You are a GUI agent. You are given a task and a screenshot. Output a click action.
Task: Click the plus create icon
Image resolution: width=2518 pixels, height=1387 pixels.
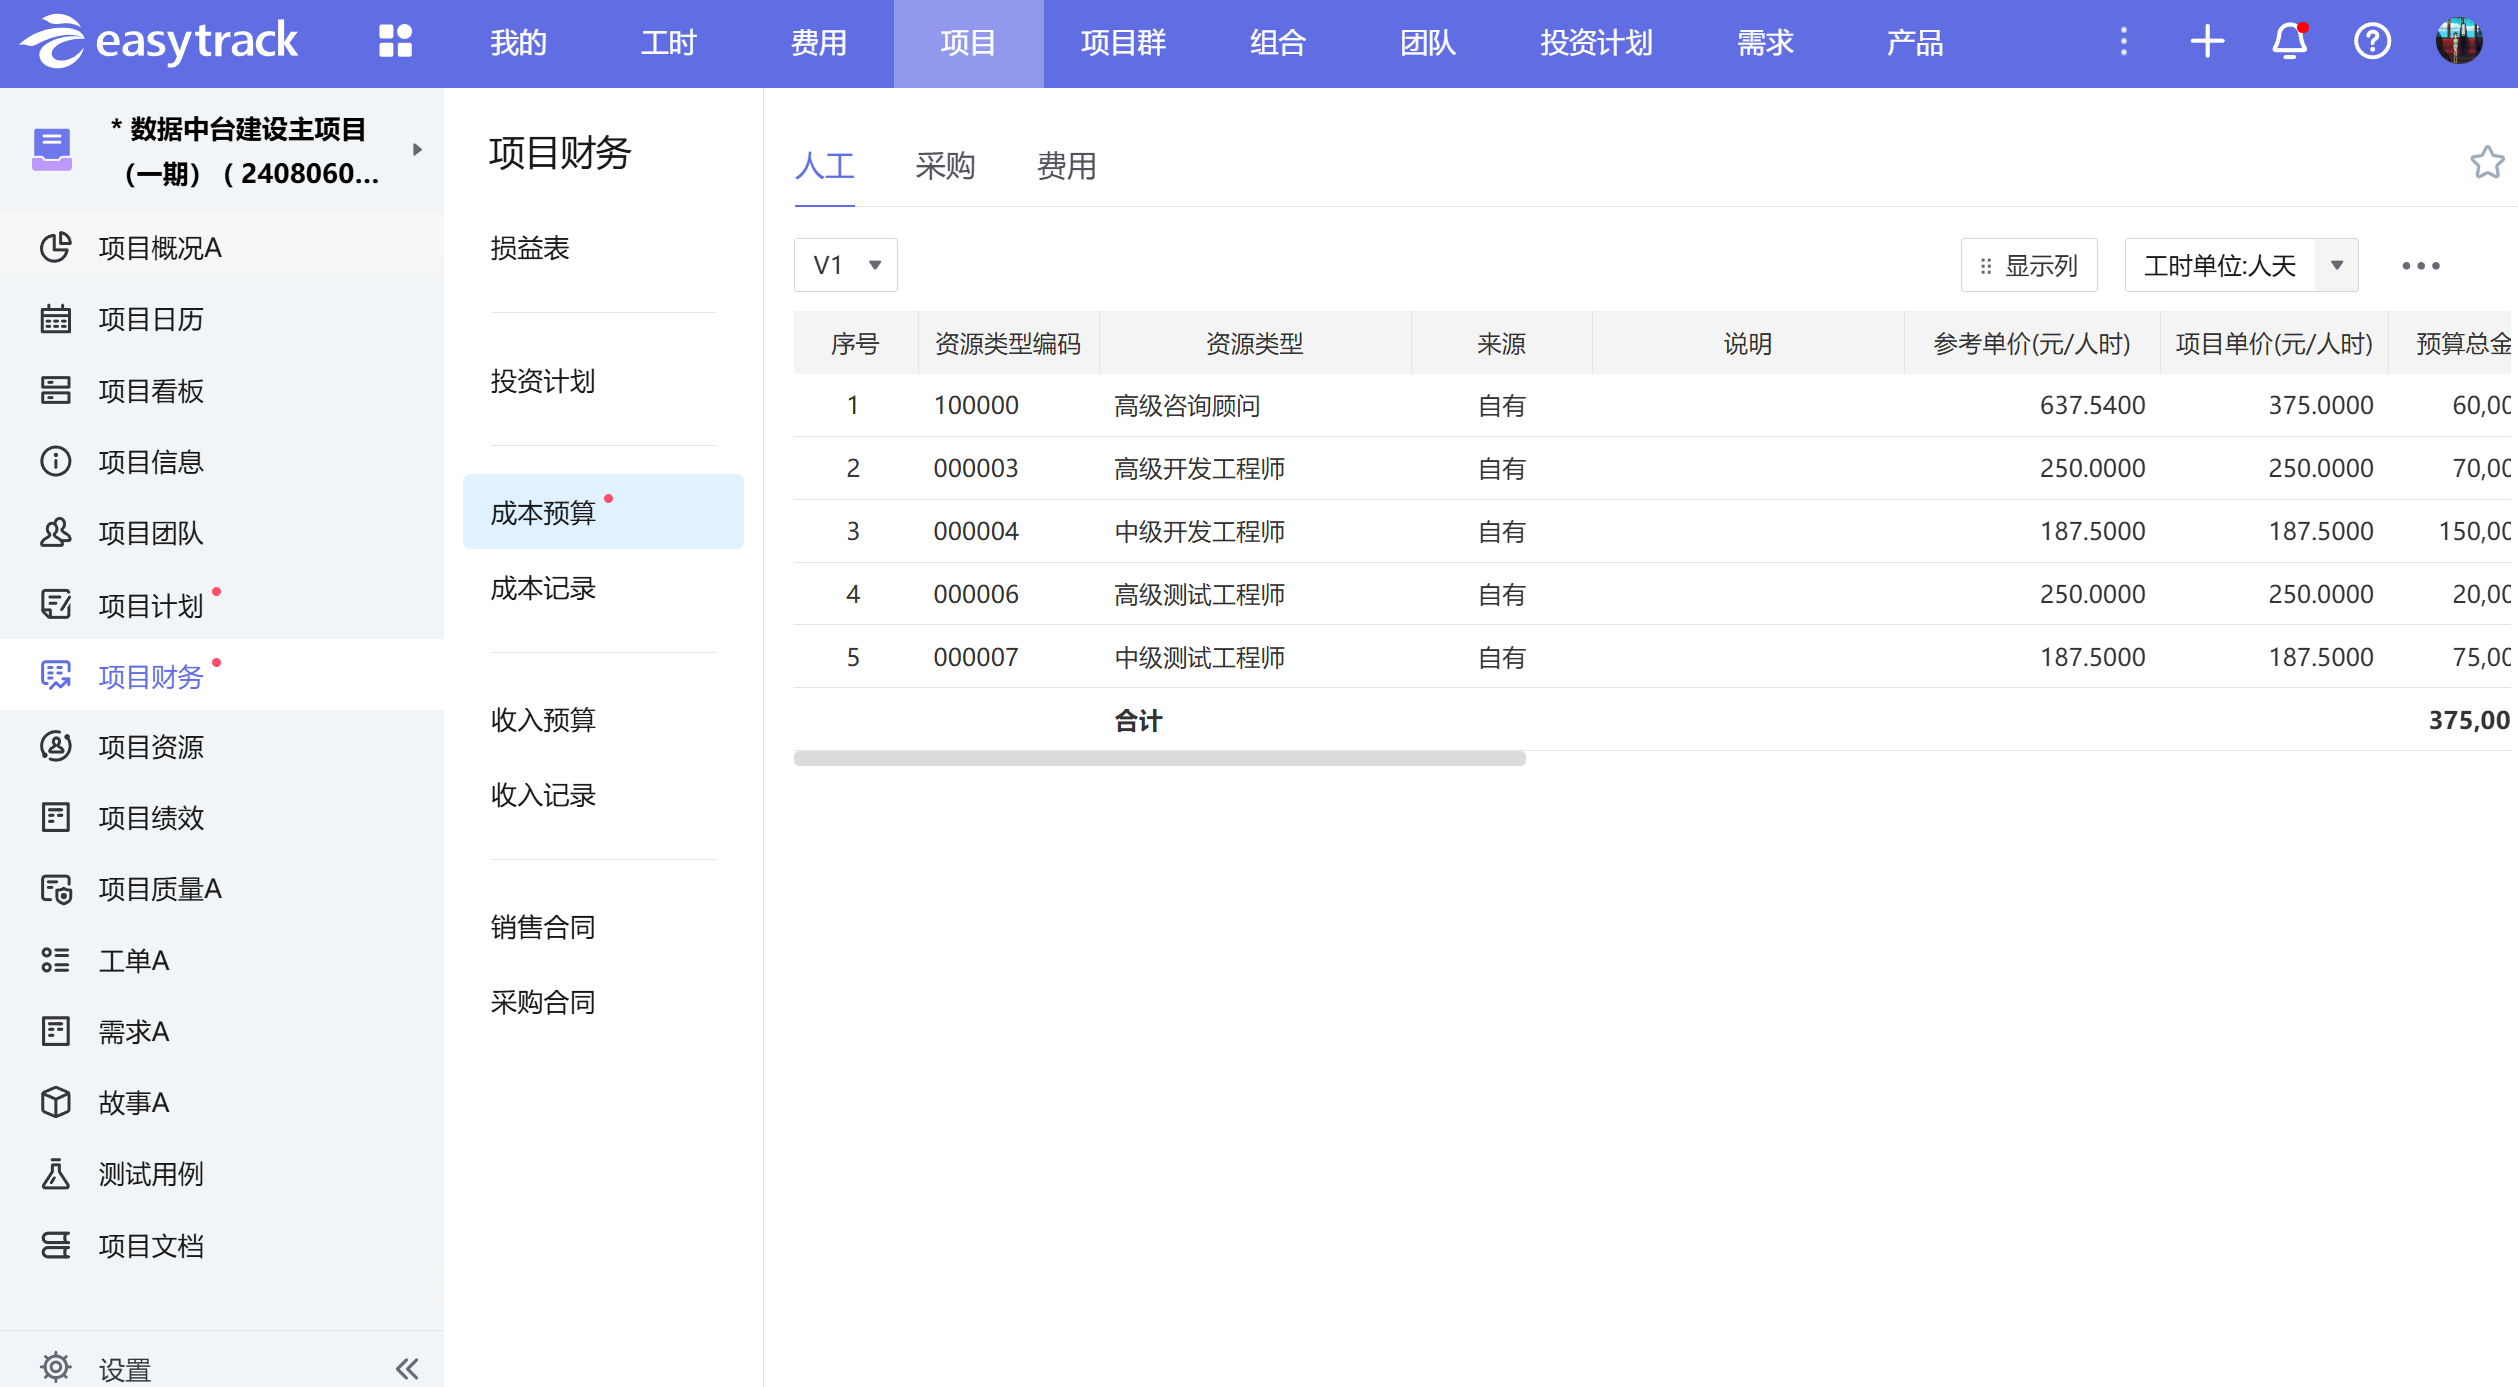(x=2207, y=42)
